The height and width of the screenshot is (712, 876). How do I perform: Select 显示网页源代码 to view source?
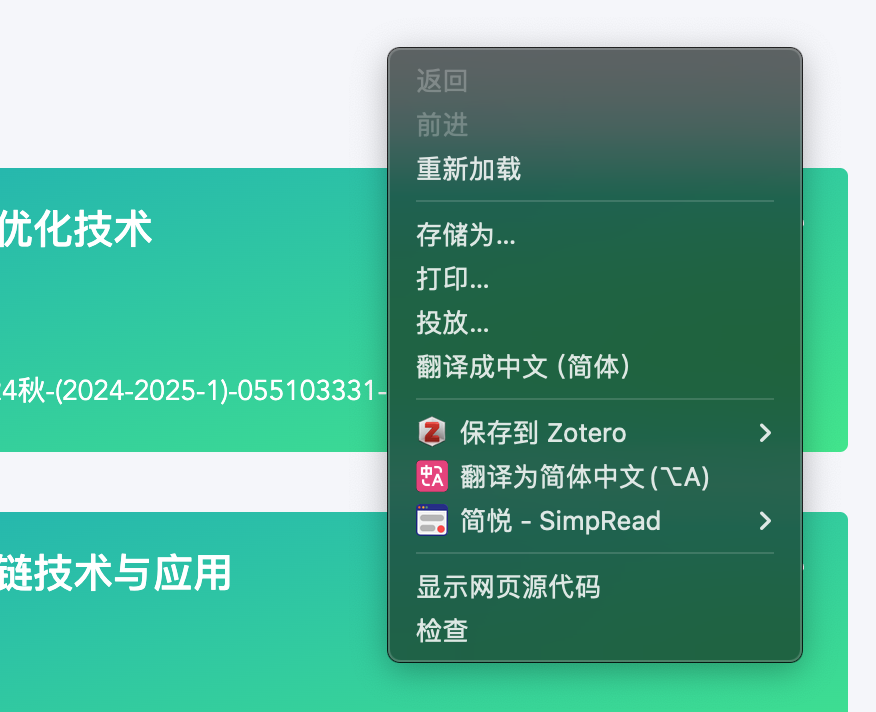click(x=594, y=587)
